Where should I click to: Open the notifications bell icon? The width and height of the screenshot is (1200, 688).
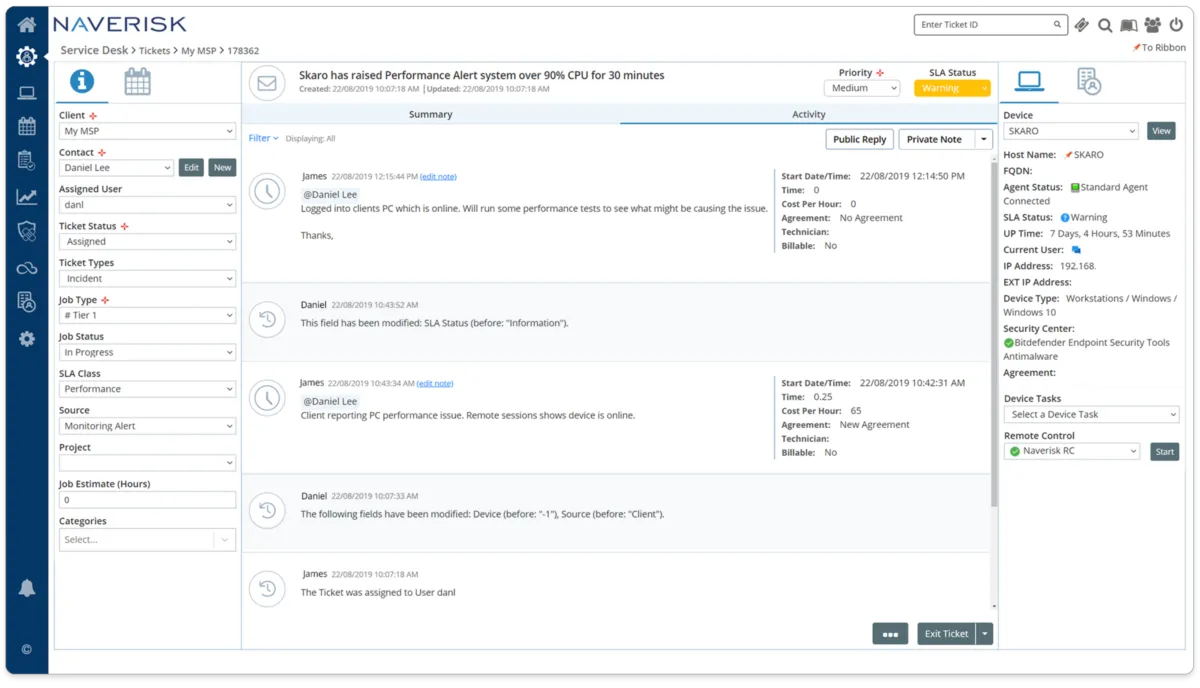click(x=27, y=588)
